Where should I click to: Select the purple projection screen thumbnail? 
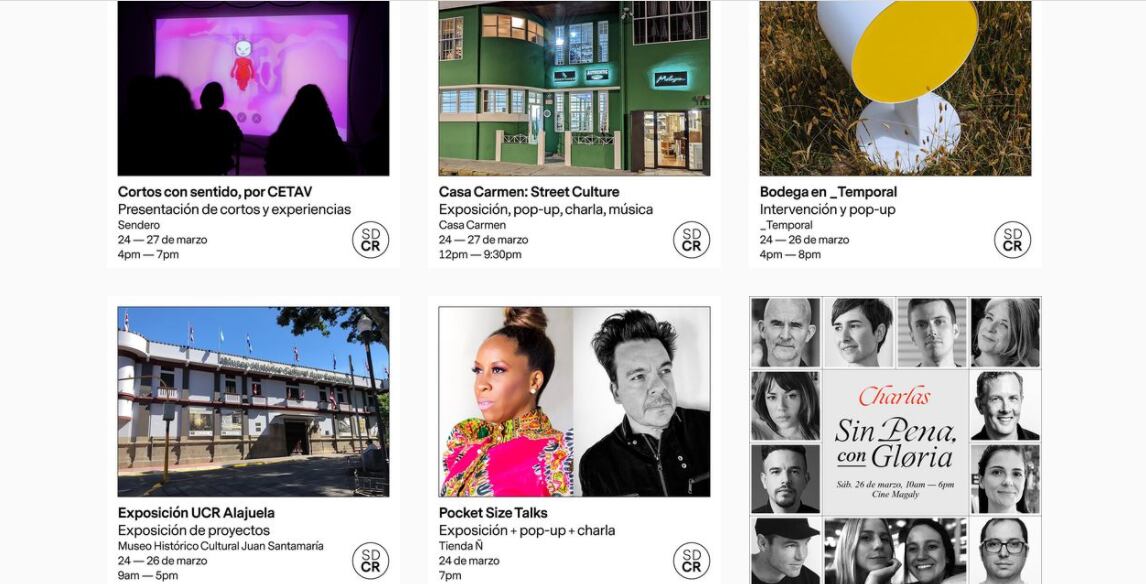tap(253, 88)
